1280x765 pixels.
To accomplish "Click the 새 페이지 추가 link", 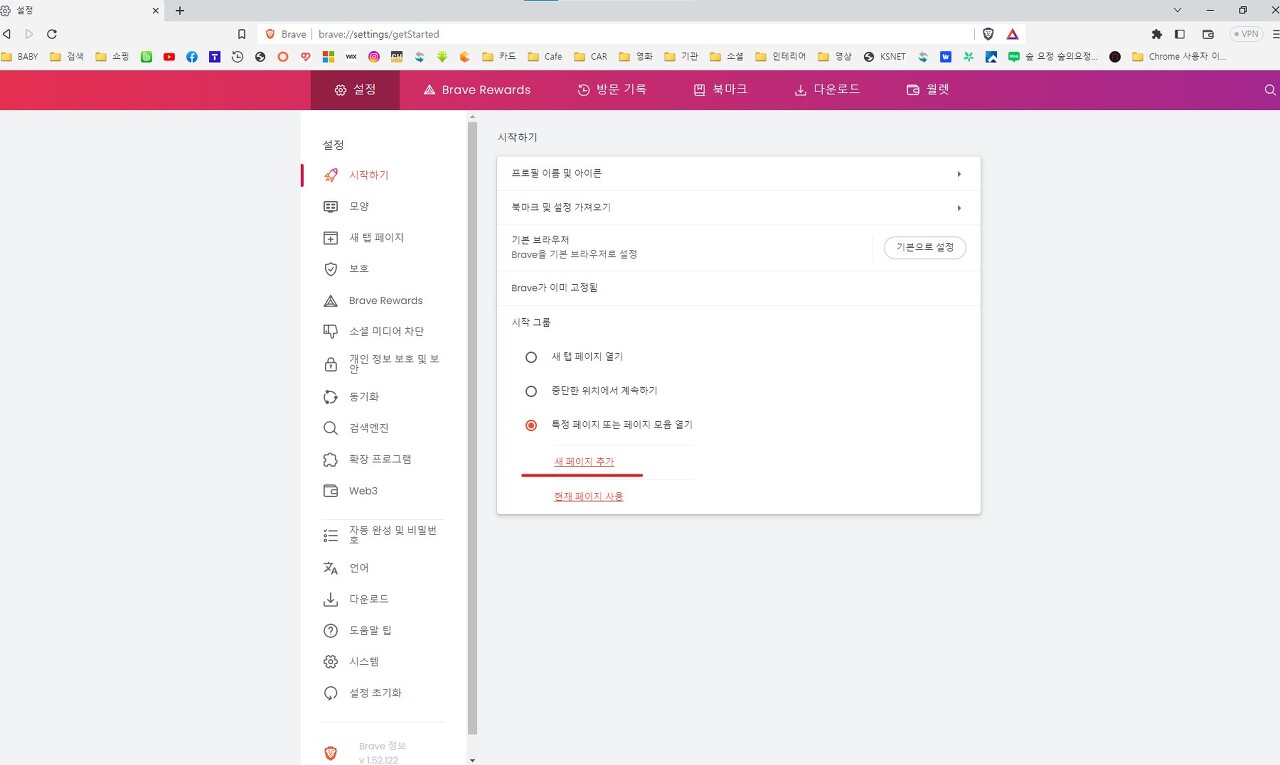I will click(584, 462).
